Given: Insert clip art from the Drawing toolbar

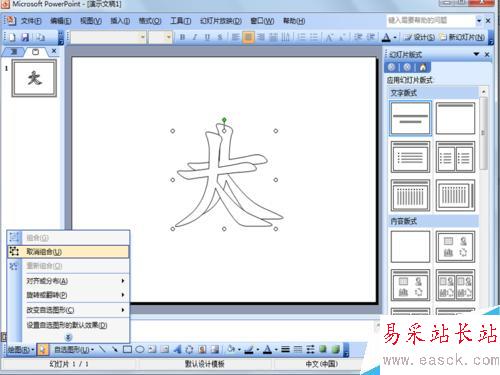Looking at the screenshot, I should 202,349.
